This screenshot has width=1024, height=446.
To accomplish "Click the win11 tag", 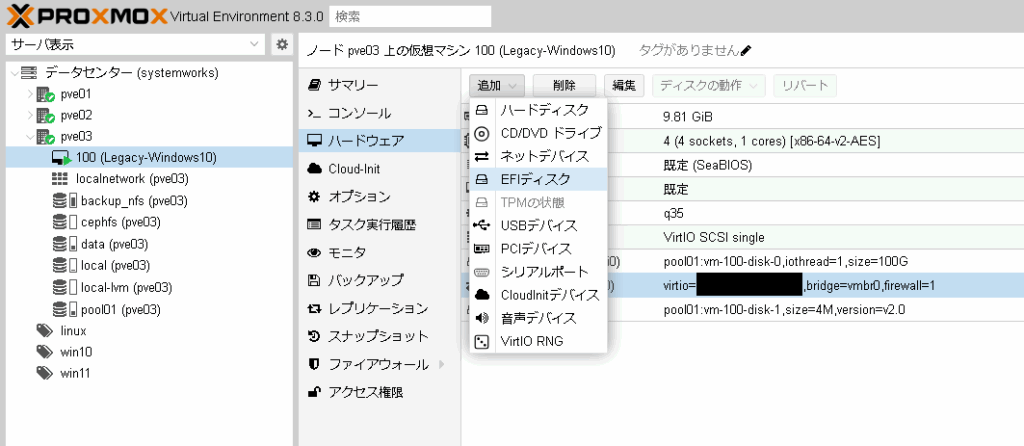I will click(x=76, y=374).
